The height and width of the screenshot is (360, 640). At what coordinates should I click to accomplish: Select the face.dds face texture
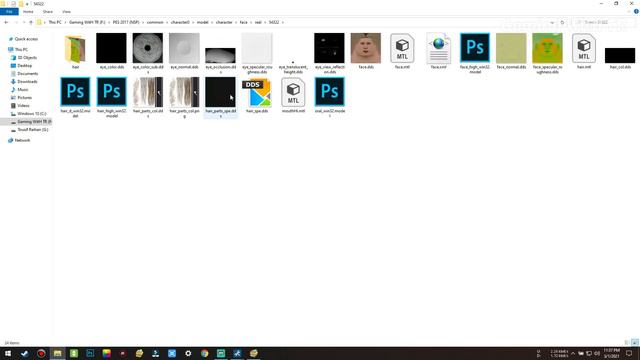tap(366, 51)
